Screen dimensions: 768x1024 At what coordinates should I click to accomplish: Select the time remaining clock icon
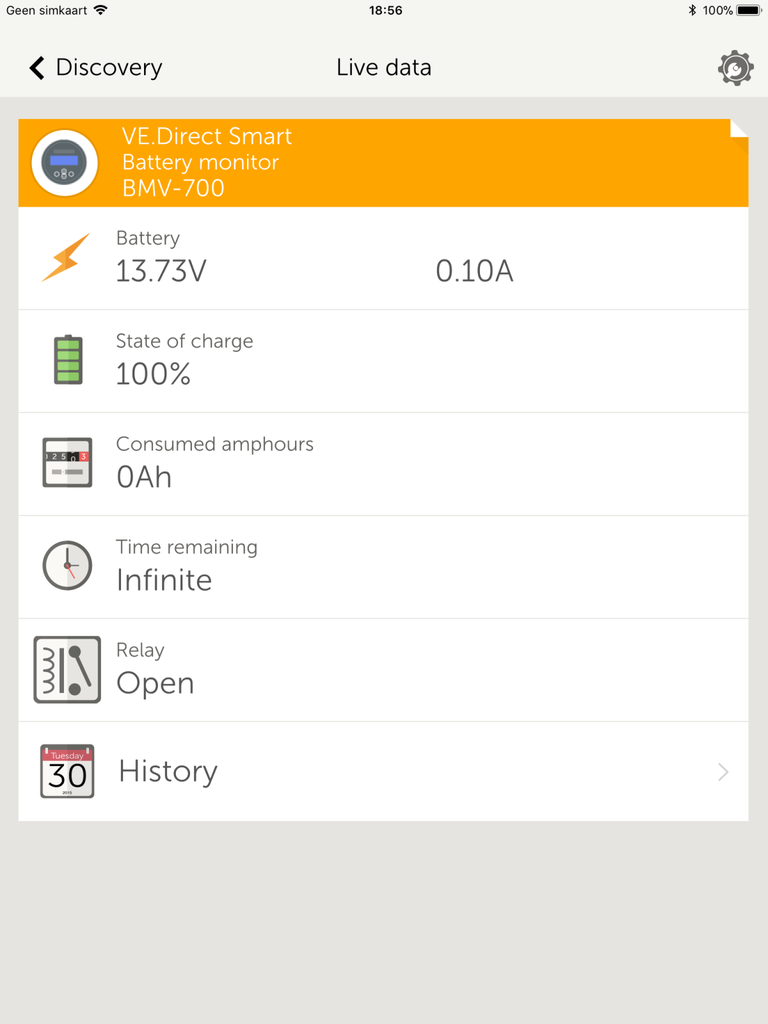click(x=67, y=565)
